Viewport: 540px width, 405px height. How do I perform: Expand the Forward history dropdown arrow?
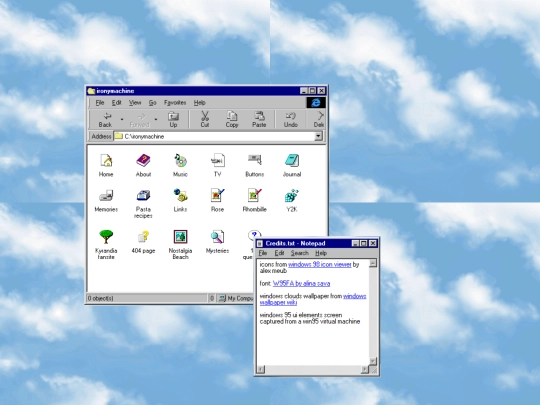(x=156, y=120)
